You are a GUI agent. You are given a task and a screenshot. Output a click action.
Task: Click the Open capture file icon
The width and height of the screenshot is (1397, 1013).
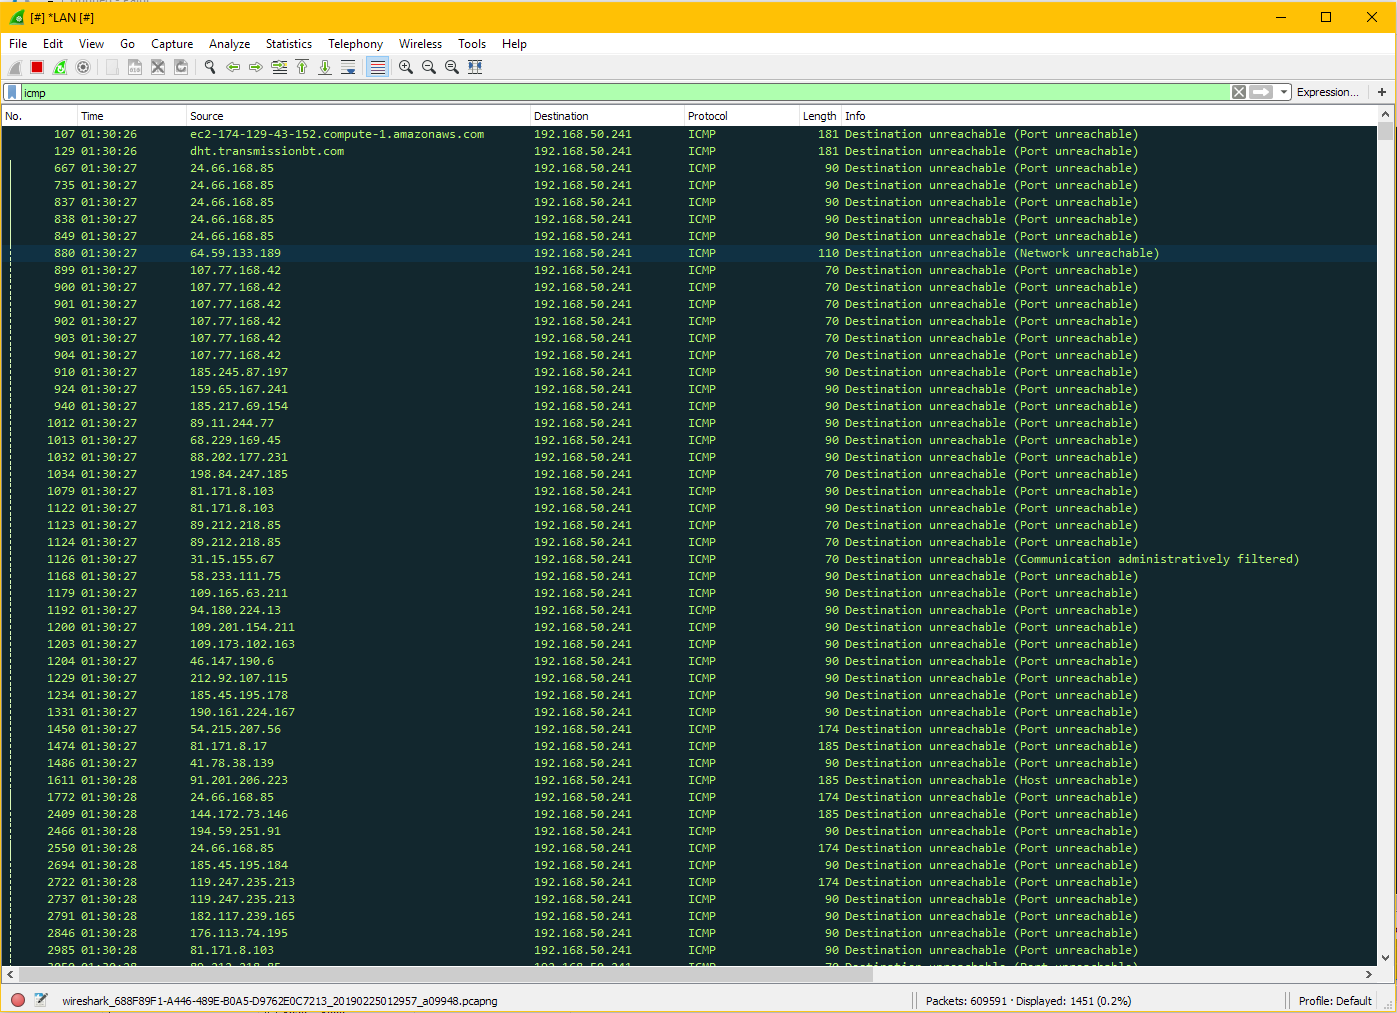(112, 67)
